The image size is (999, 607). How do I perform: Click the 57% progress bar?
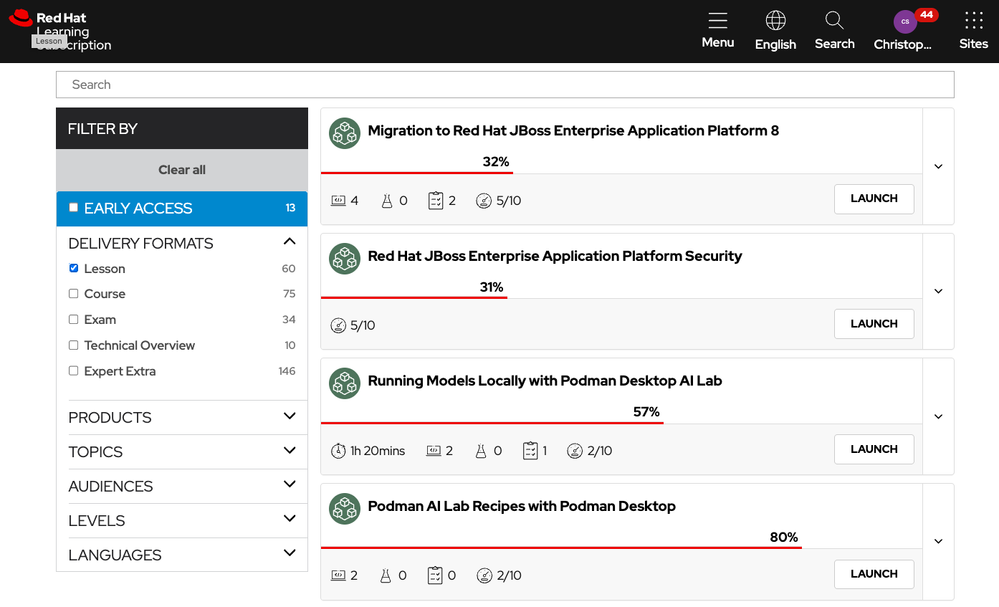492,423
